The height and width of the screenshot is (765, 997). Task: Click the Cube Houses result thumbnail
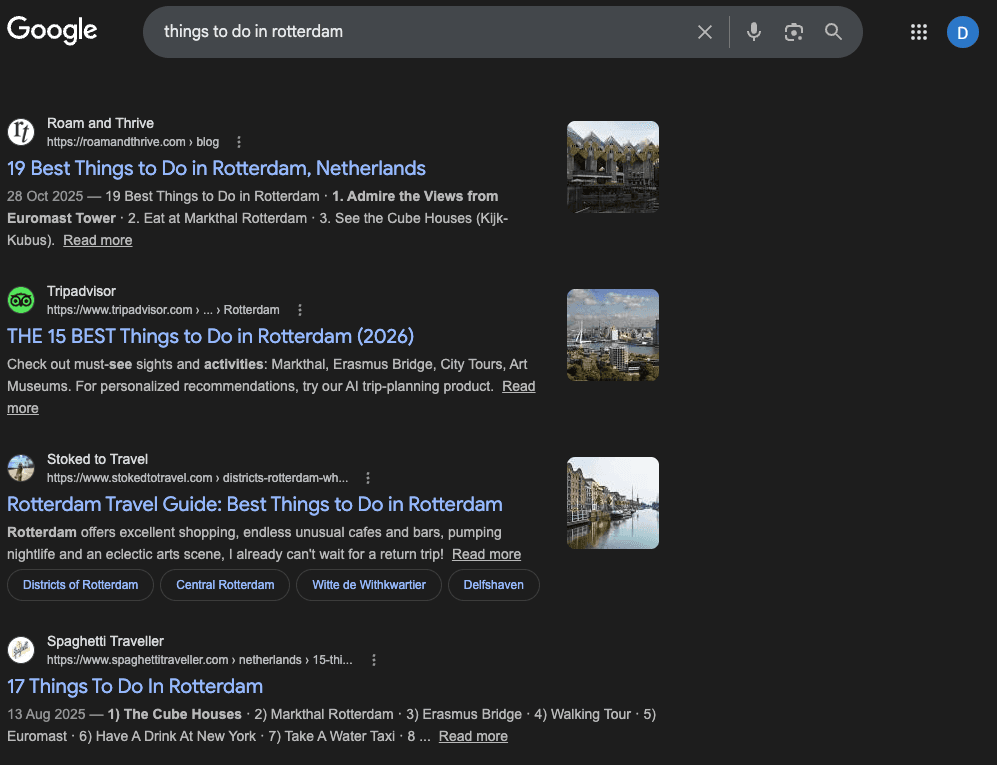click(612, 166)
